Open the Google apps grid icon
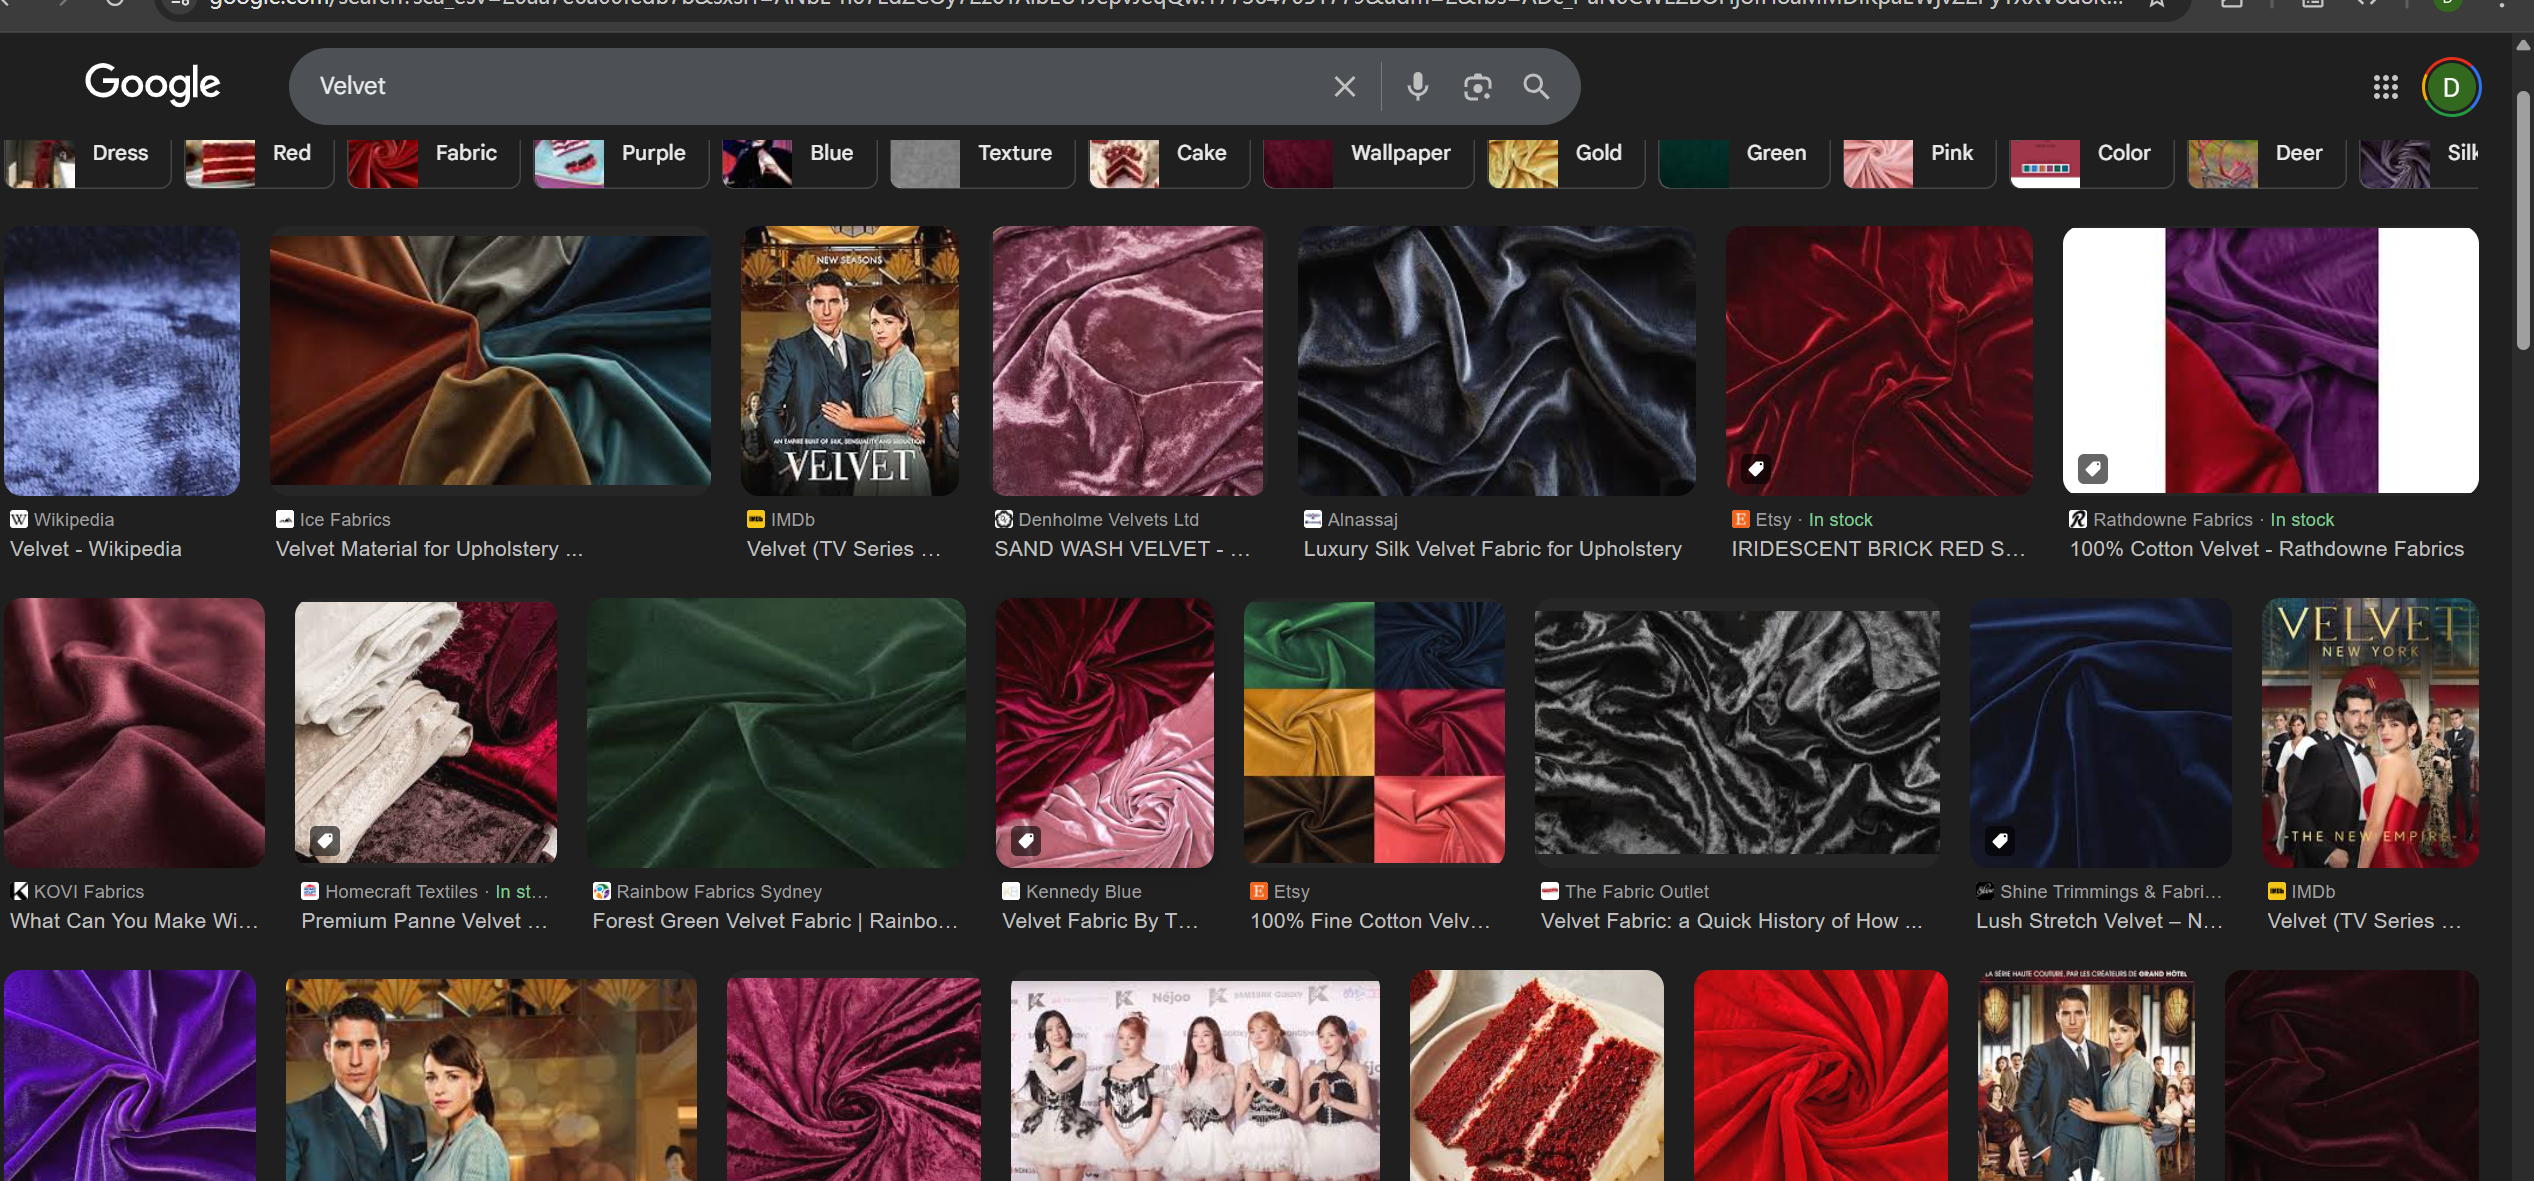The image size is (2534, 1181). (2385, 87)
